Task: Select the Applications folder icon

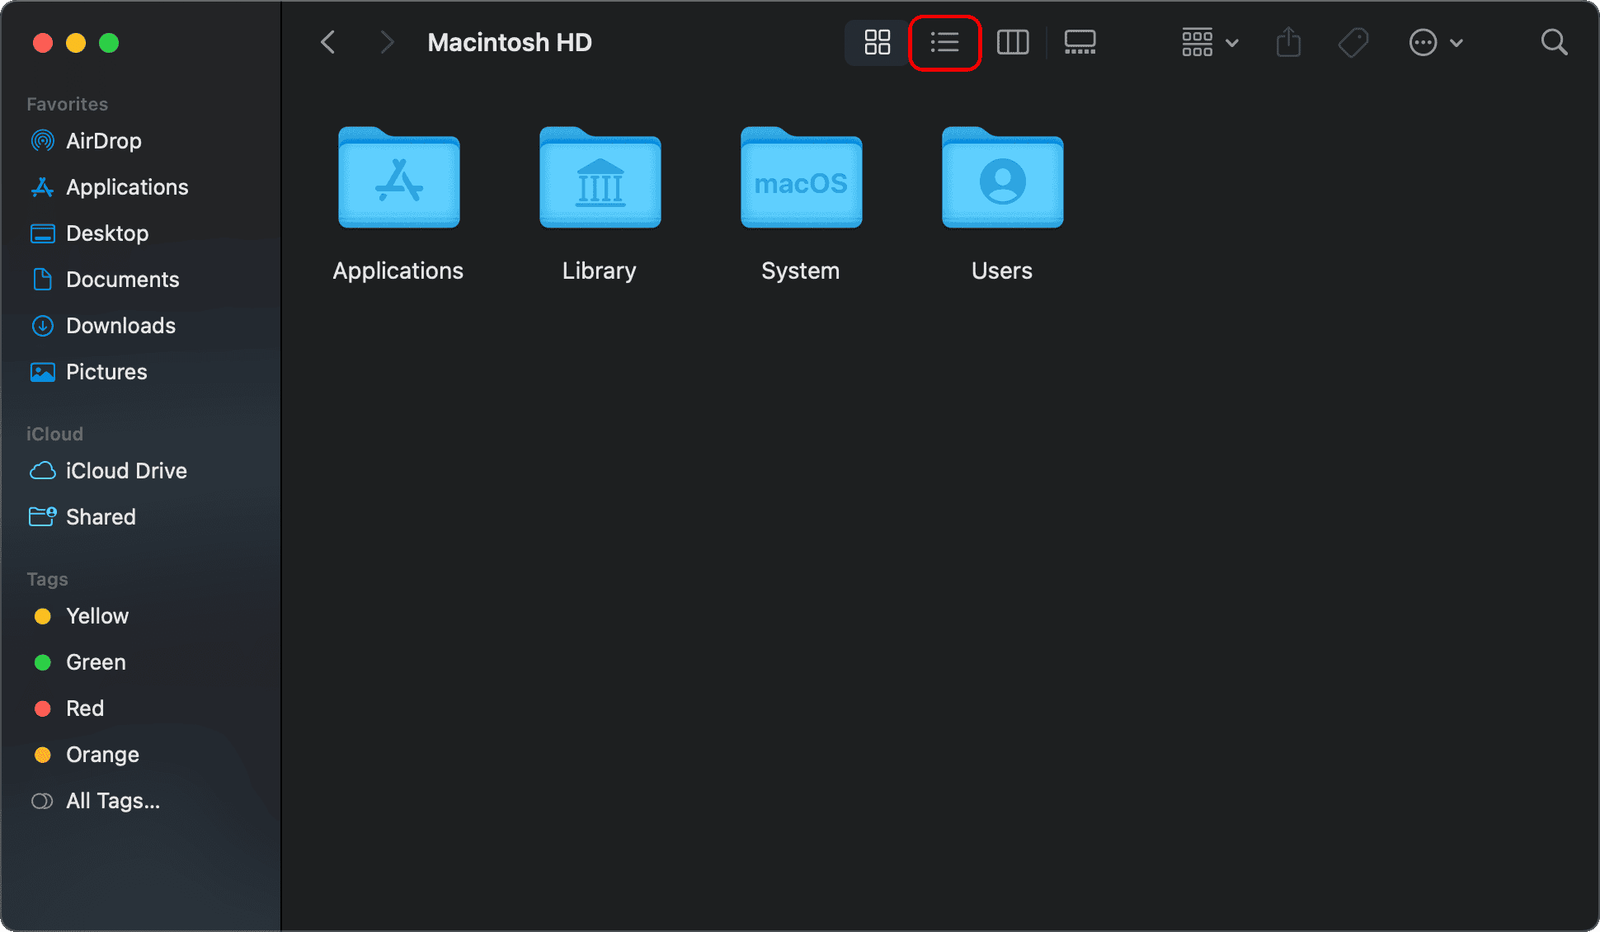Action: click(x=399, y=177)
